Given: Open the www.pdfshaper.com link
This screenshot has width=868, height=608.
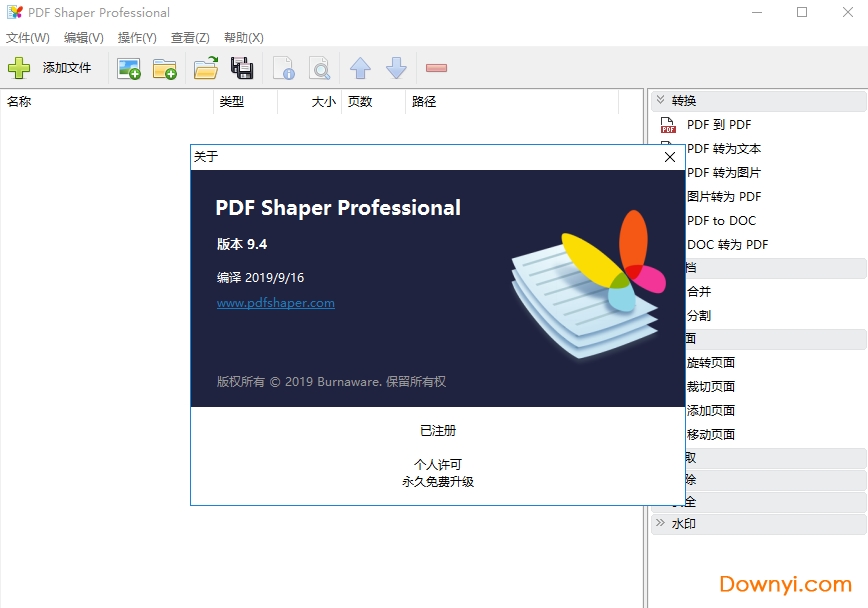Looking at the screenshot, I should pos(276,303).
